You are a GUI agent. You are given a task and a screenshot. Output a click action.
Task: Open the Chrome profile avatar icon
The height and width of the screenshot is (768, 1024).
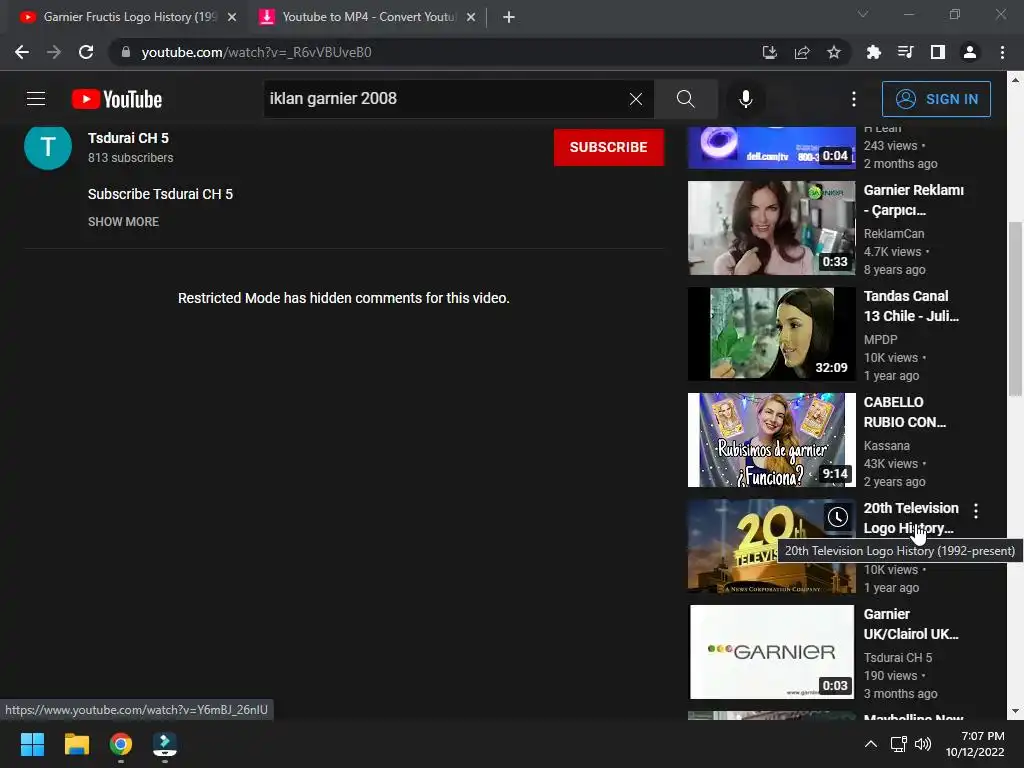tap(970, 52)
